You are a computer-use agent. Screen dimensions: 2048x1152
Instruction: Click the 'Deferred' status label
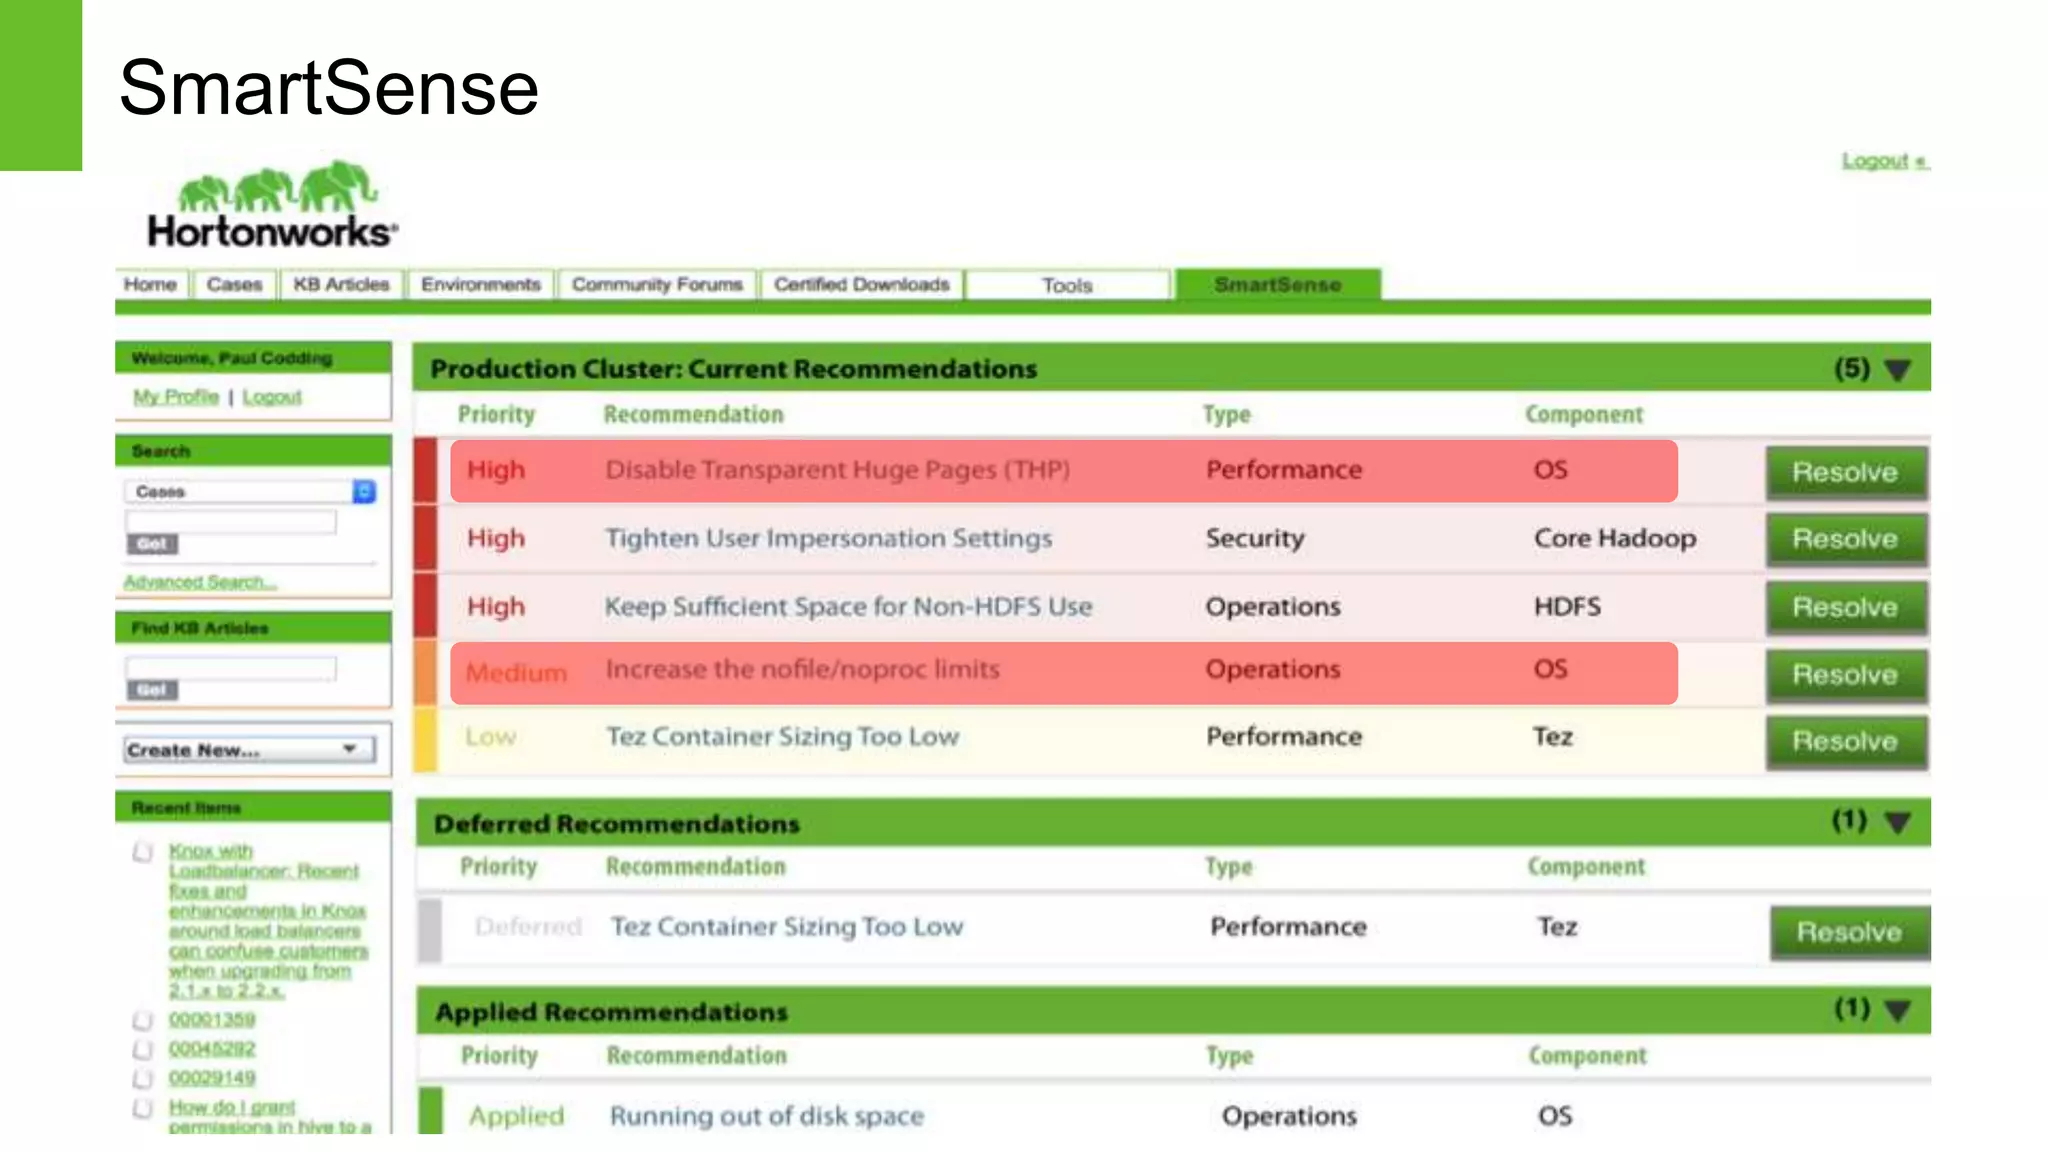click(528, 926)
